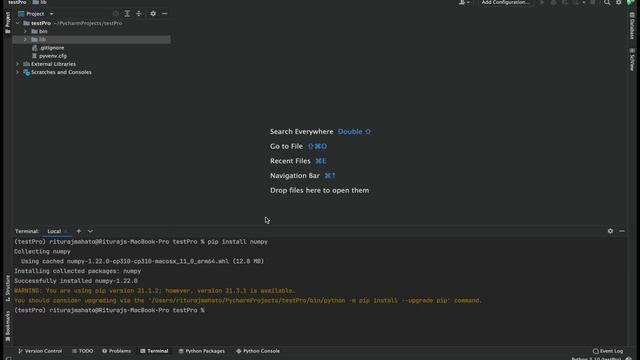This screenshot has width=640, height=360.
Task: Expand the bin folder arrow
Action: [25, 31]
